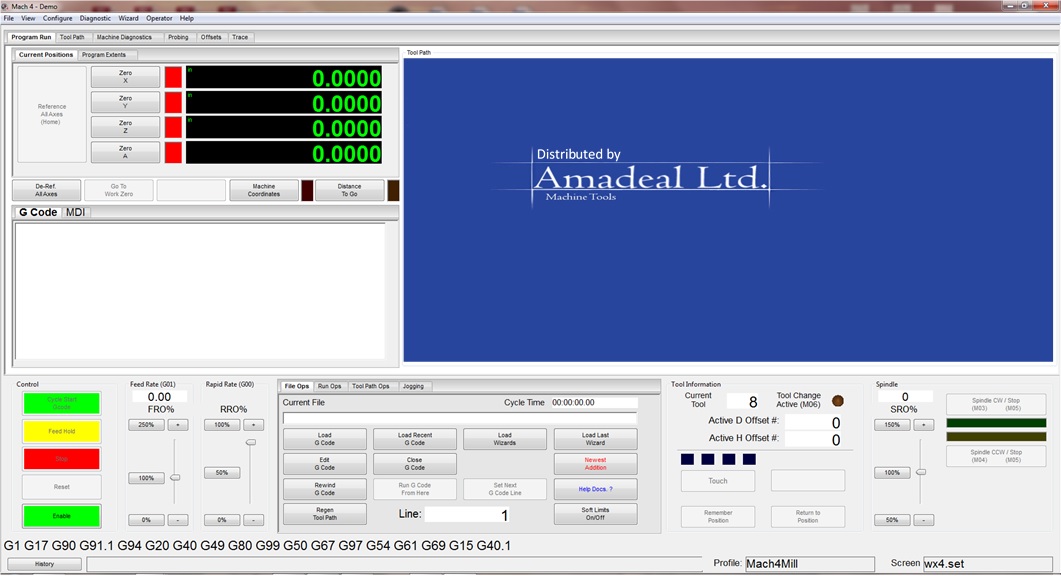Click the red indicator beside Zero Z
Image resolution: width=1061 pixels, height=576 pixels.
(173, 127)
